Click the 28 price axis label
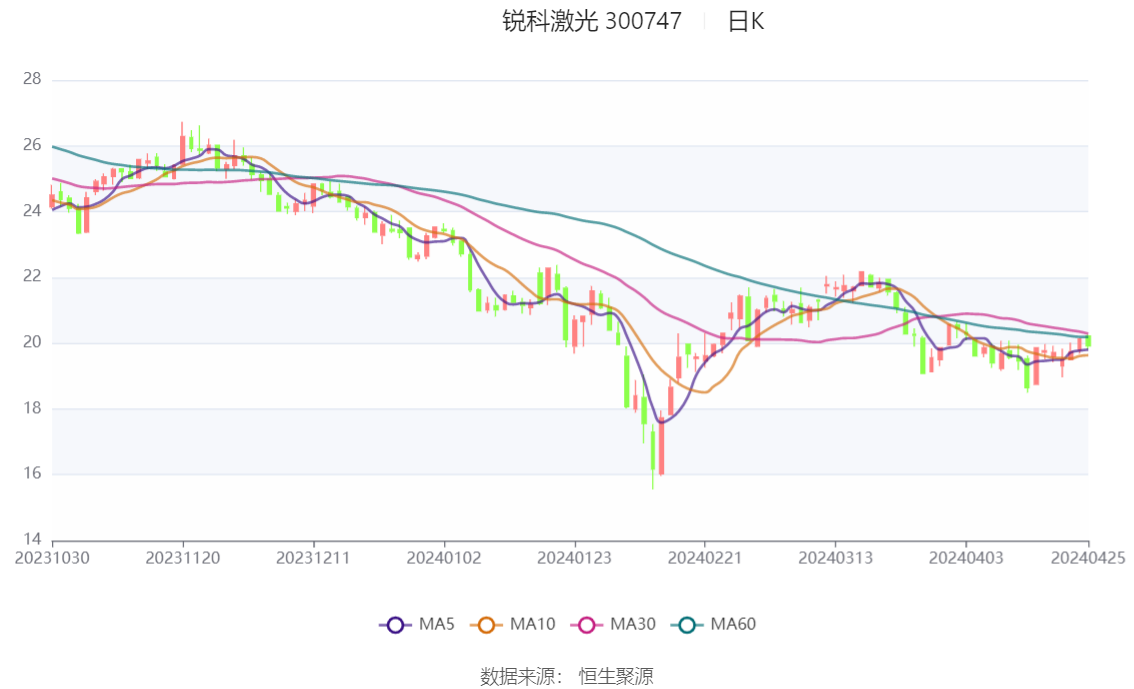Image resolution: width=1134 pixels, height=689 pixels. [x=32, y=79]
